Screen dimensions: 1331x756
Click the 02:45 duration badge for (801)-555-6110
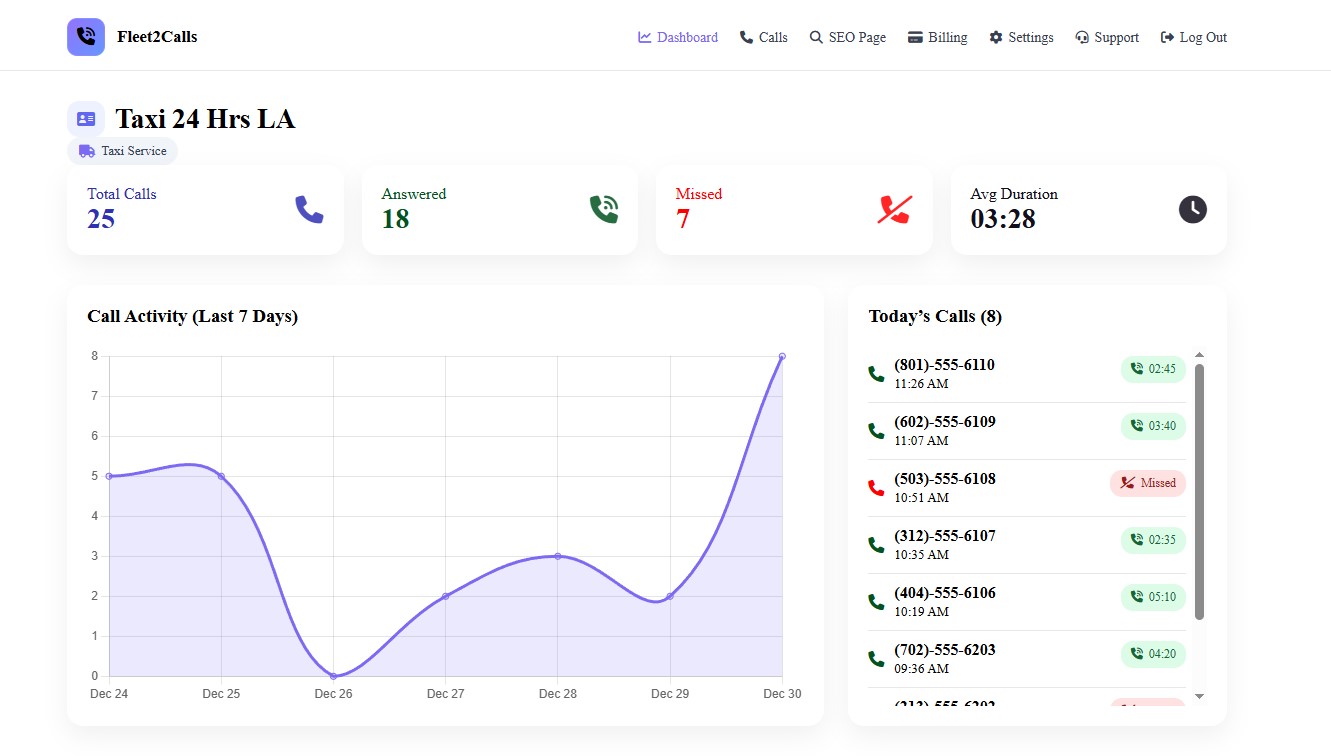pos(1153,369)
